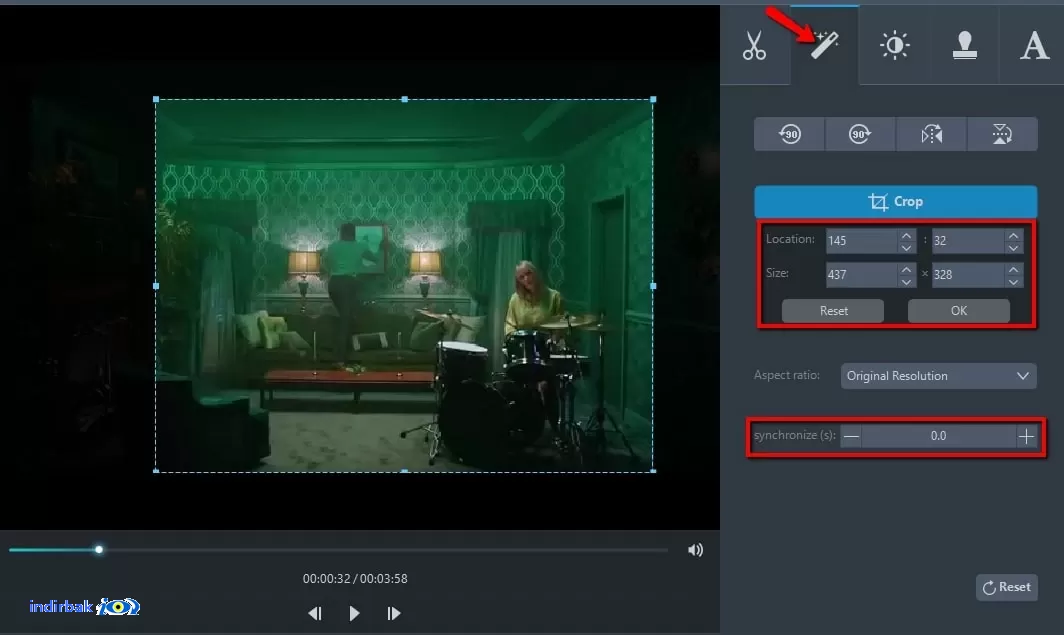Increase synchronize value with plus button

tap(1026, 436)
